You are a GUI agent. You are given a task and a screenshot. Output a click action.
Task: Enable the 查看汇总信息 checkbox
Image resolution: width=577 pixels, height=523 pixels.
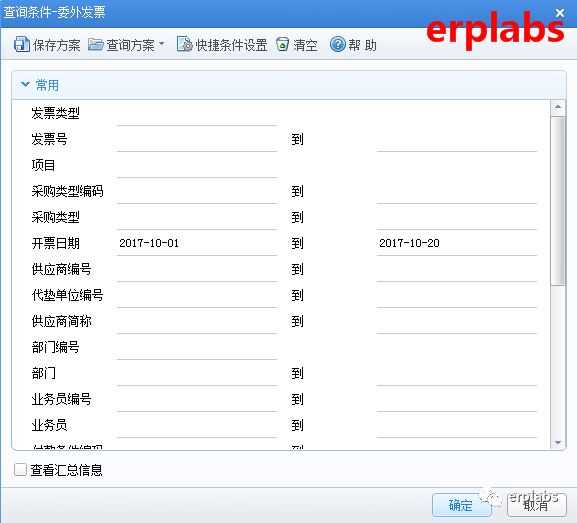pos(20,470)
